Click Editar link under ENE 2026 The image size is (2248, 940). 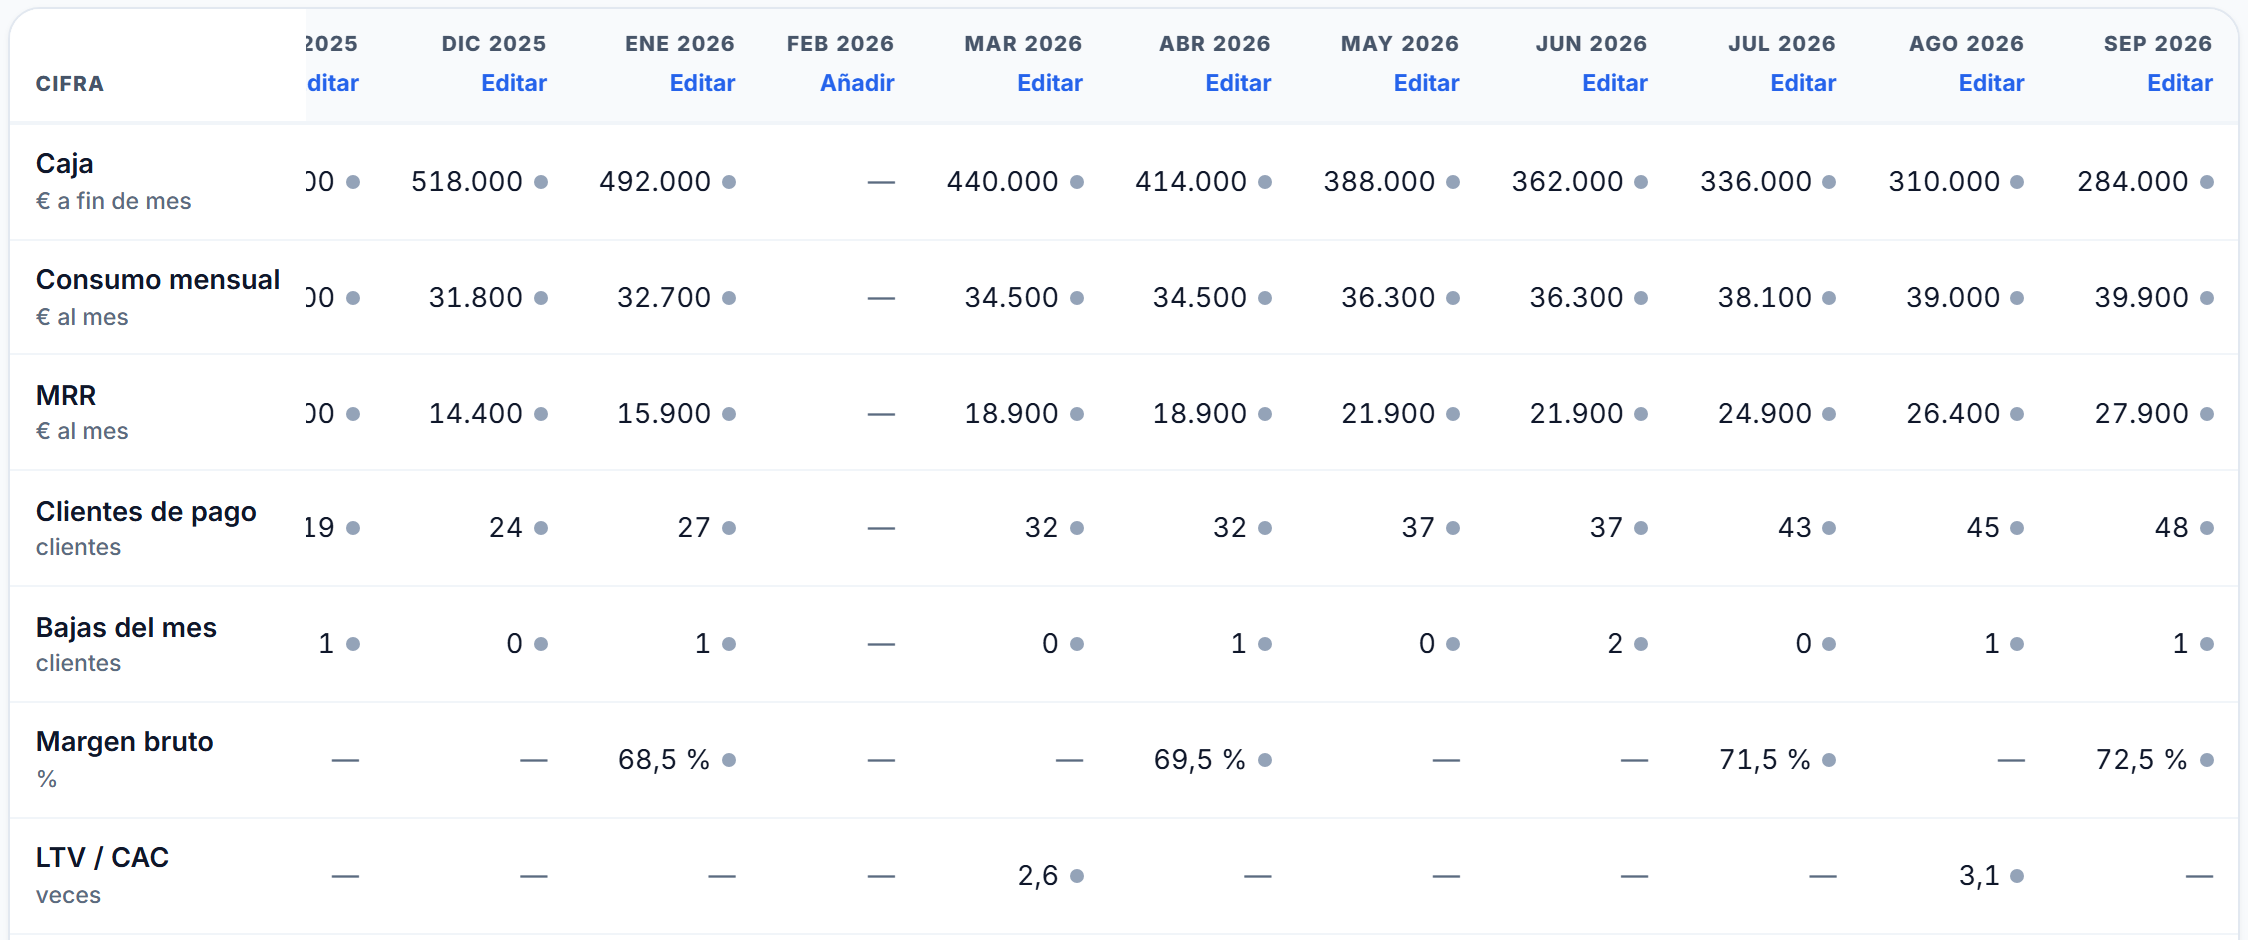tap(702, 83)
